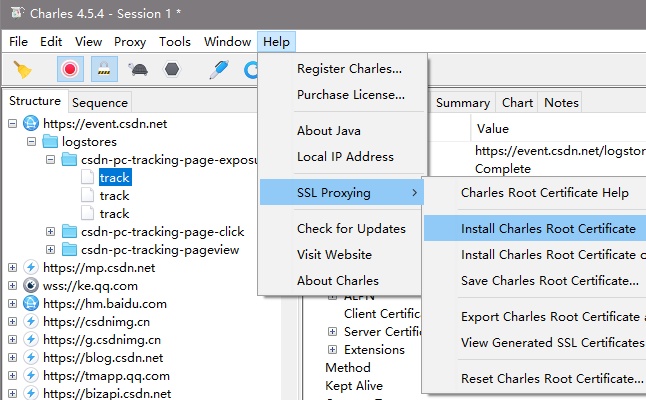
Task: Click the file icon of selected track
Action: [x=87, y=178]
